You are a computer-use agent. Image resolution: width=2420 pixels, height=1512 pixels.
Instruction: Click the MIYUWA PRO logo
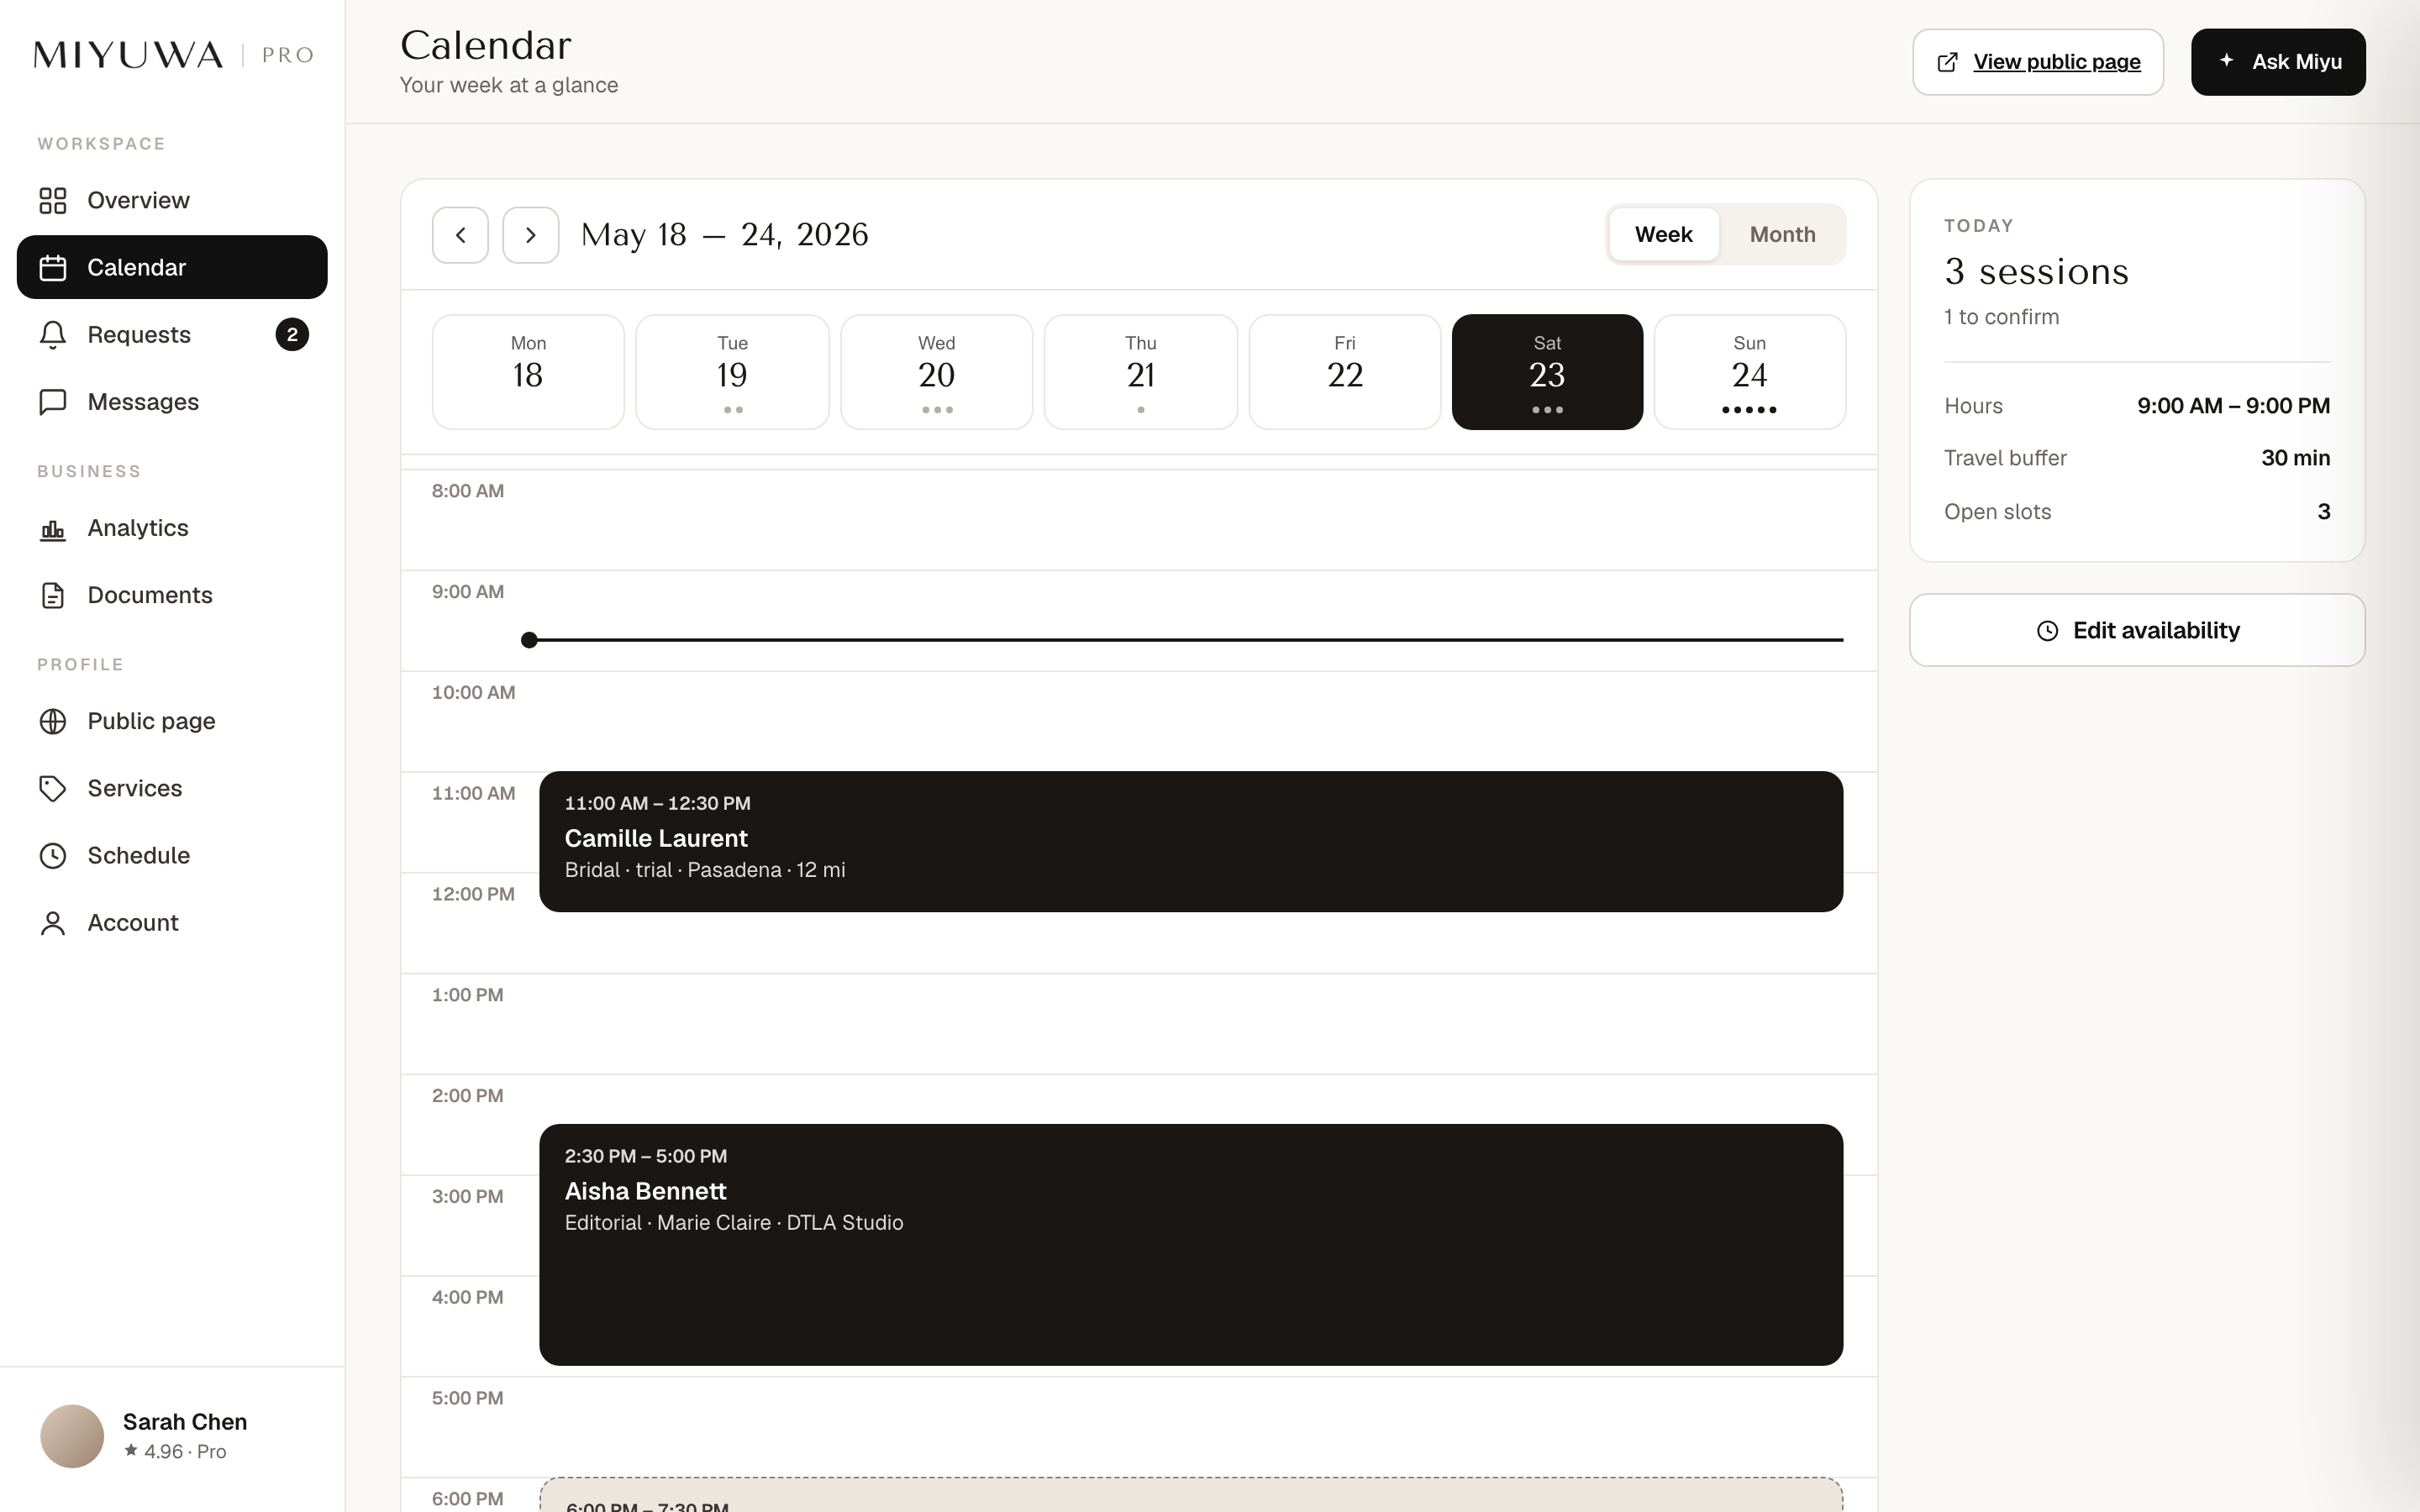pyautogui.click(x=173, y=54)
